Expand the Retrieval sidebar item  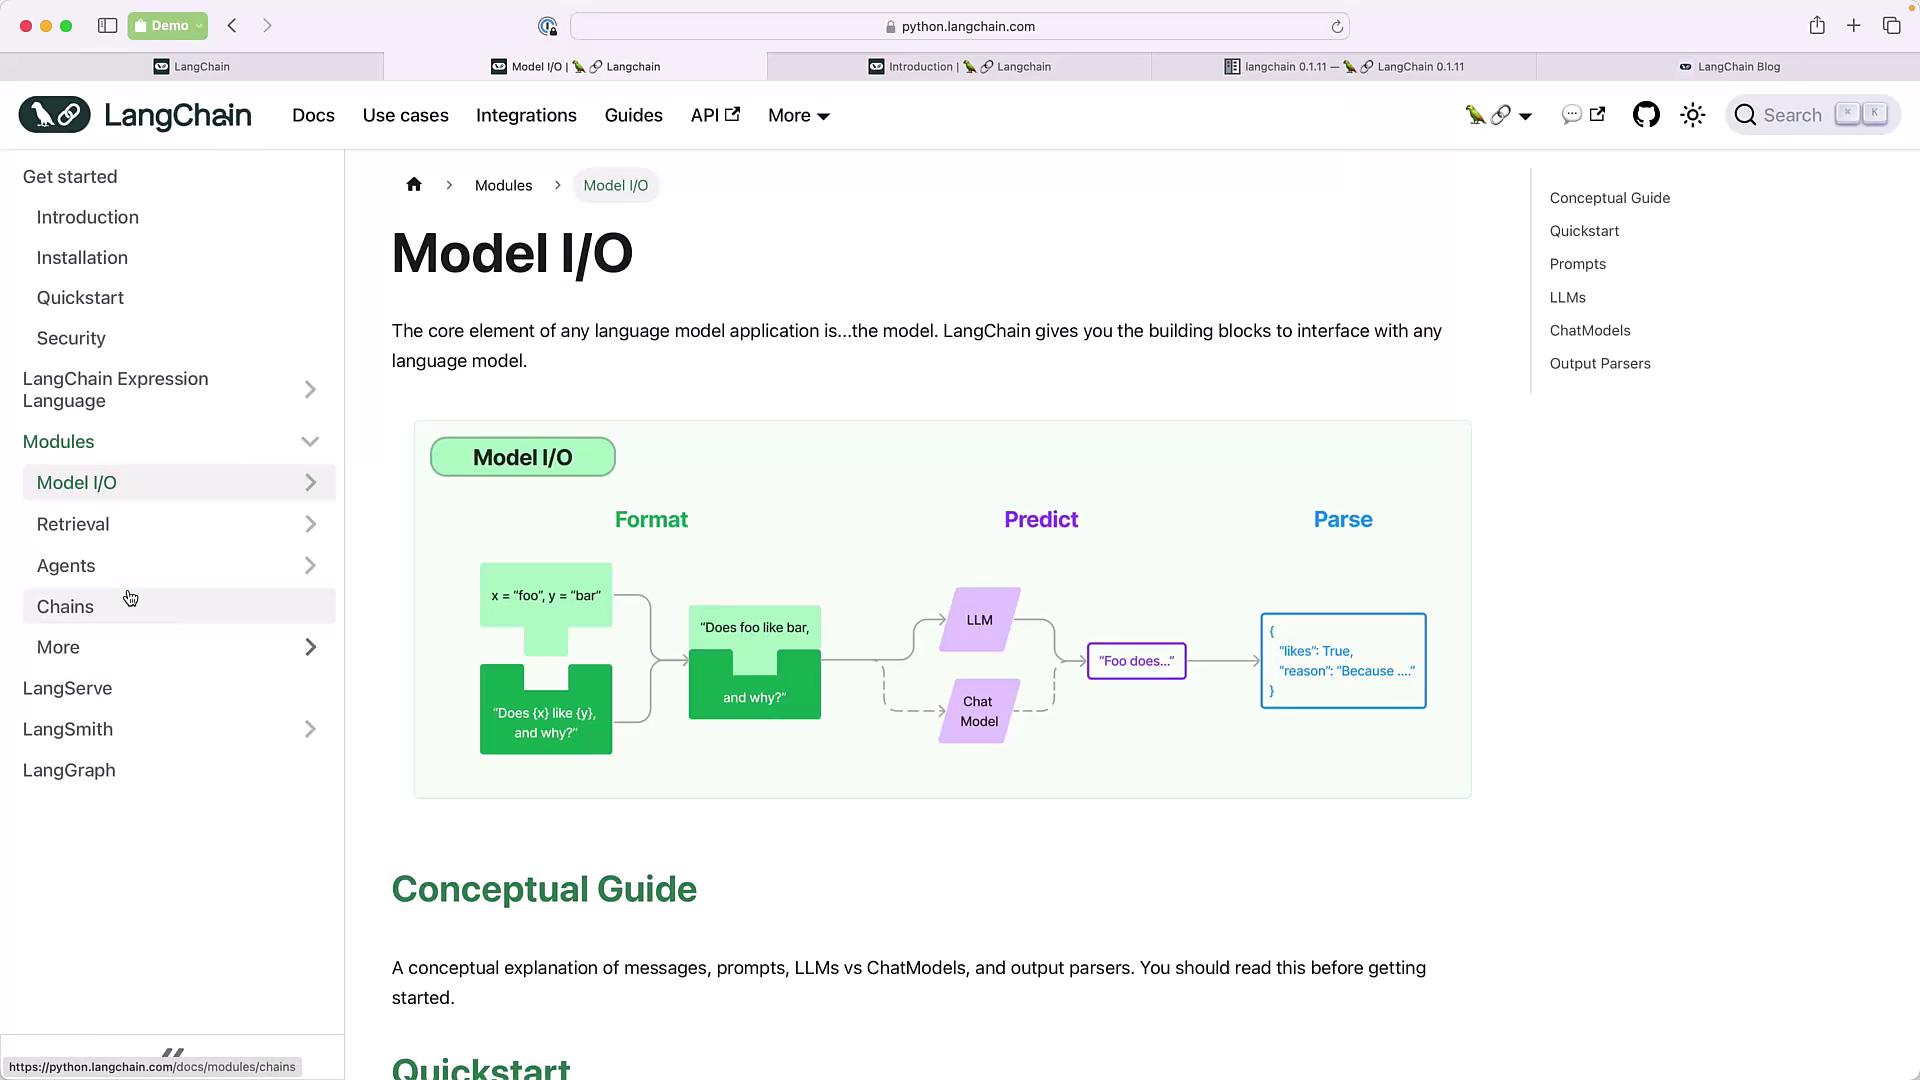pyautogui.click(x=310, y=524)
